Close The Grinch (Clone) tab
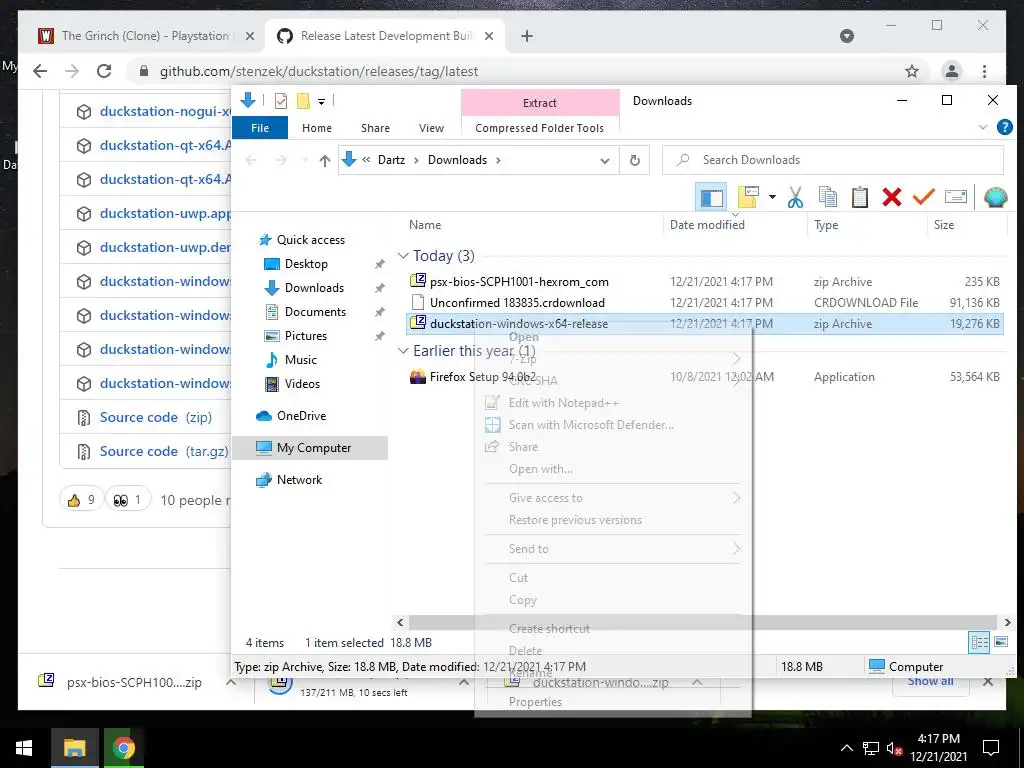Screen dimensions: 1024x768 (249, 37)
